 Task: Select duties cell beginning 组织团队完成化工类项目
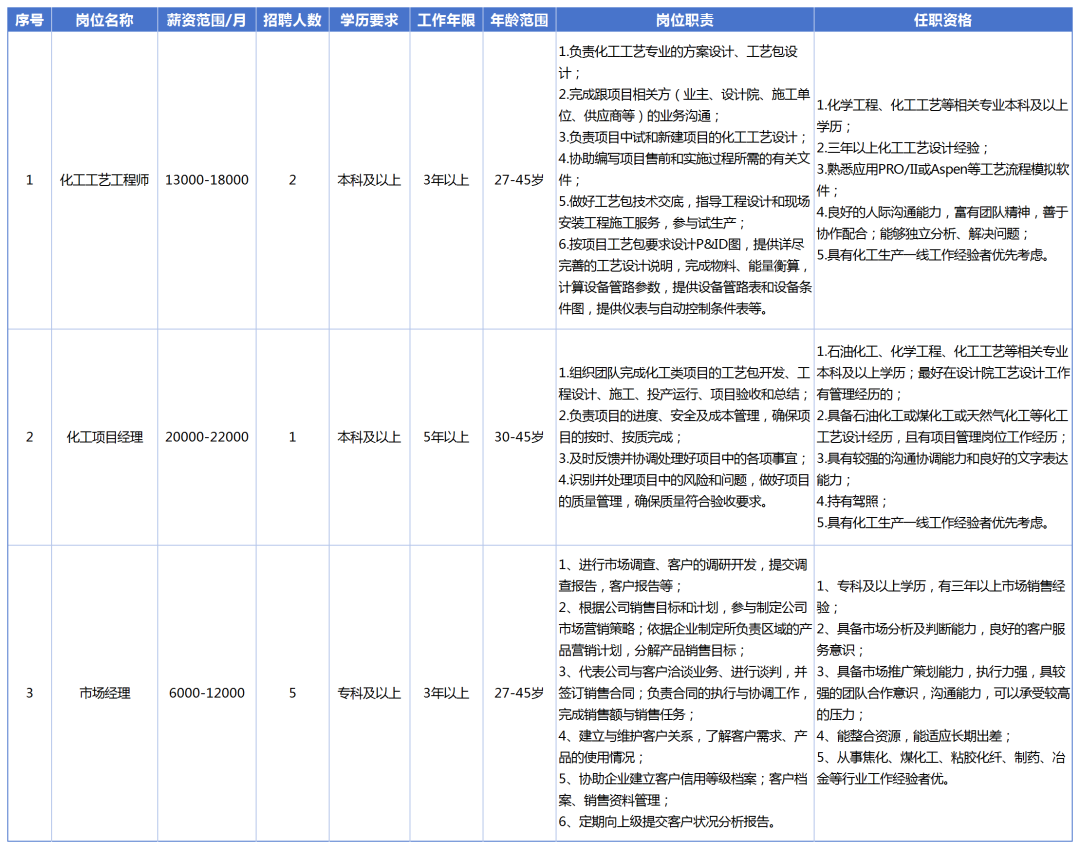685,437
